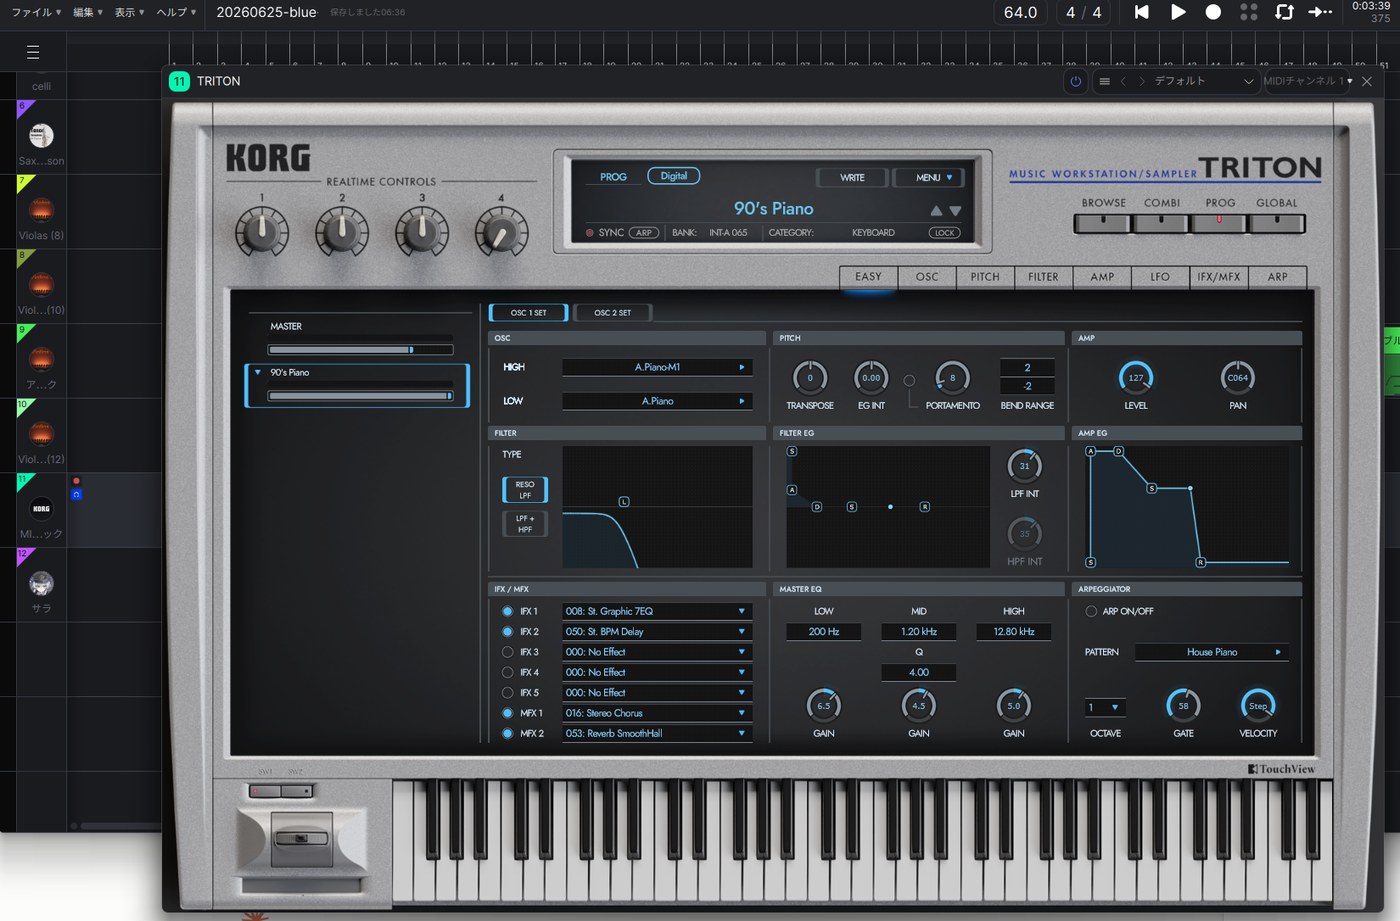This screenshot has height=921, width=1400.
Task: Click the play button in transport bar
Action: pos(1178,12)
